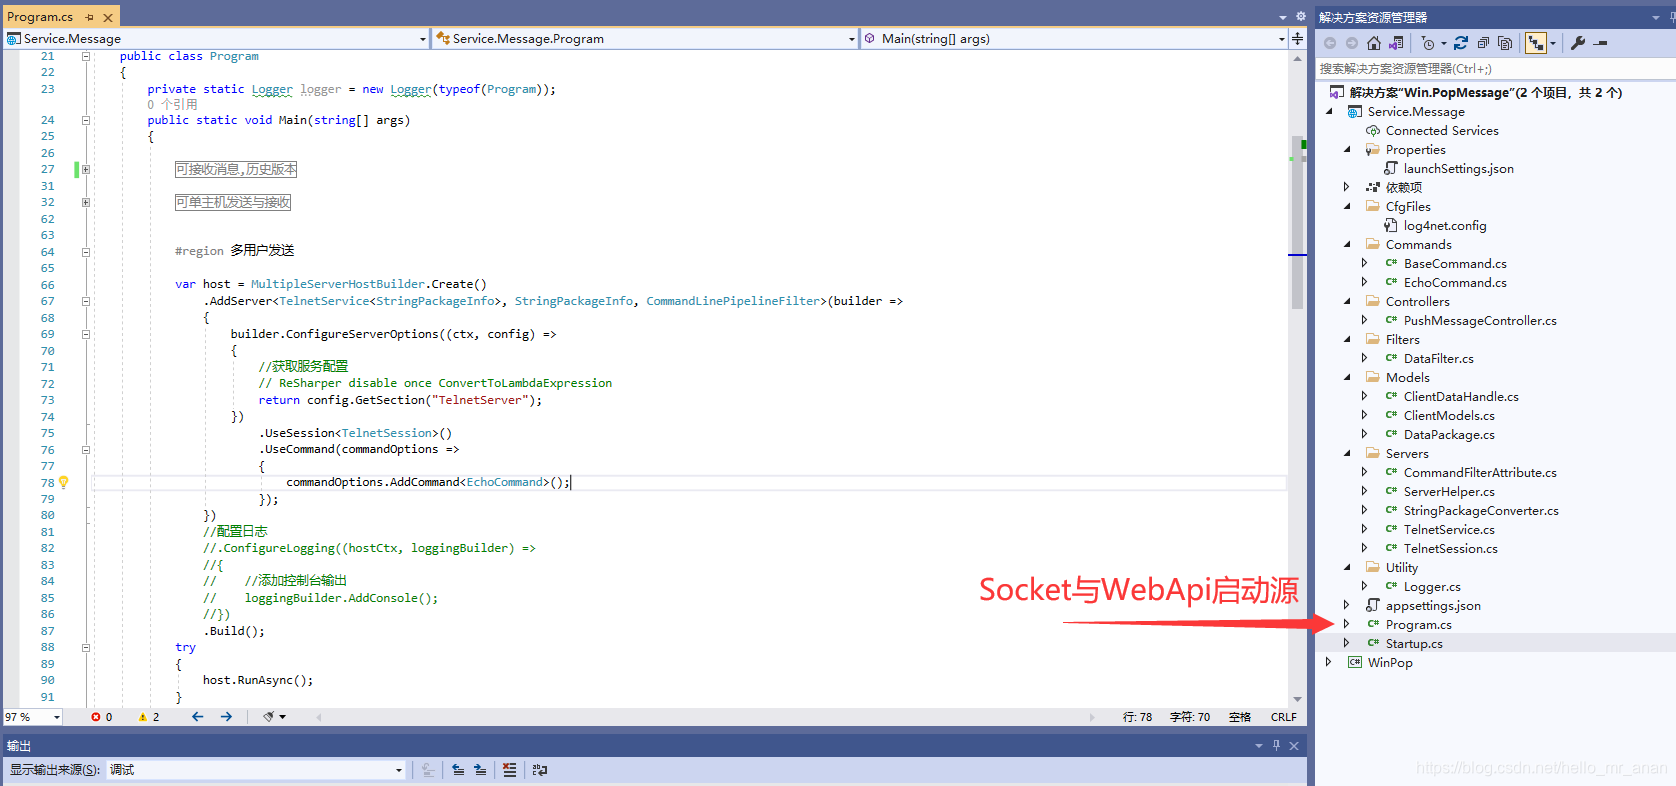Open properties with the wrench icon
This screenshot has width=1676, height=786.
click(1578, 43)
